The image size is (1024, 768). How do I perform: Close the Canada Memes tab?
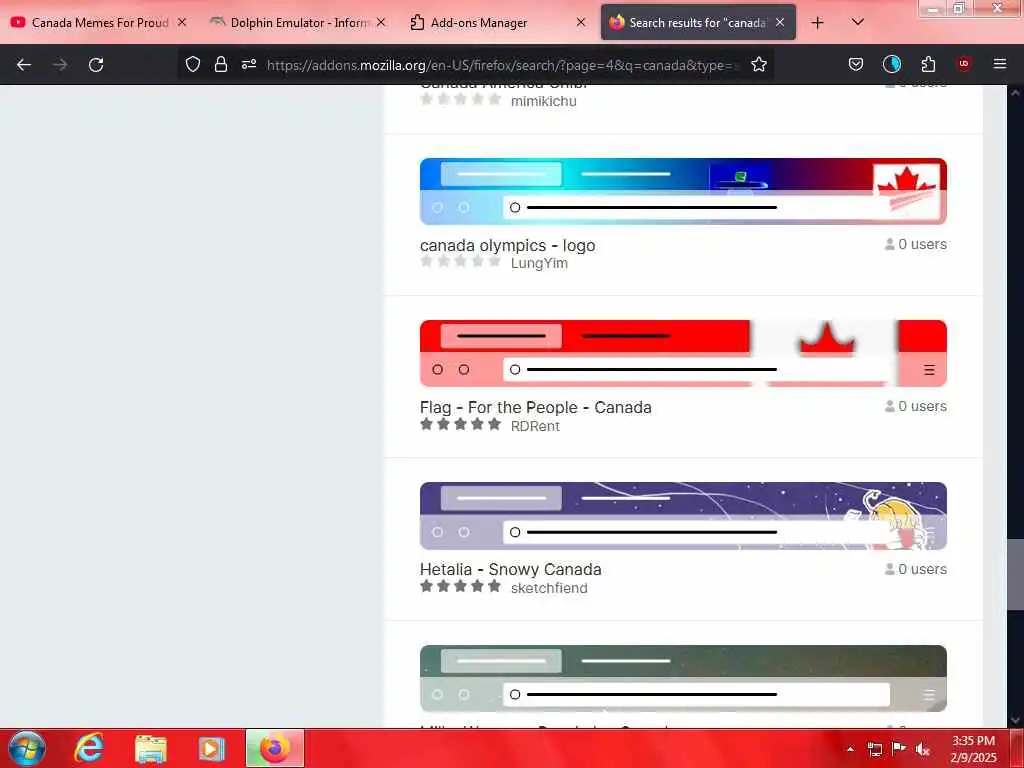point(182,23)
